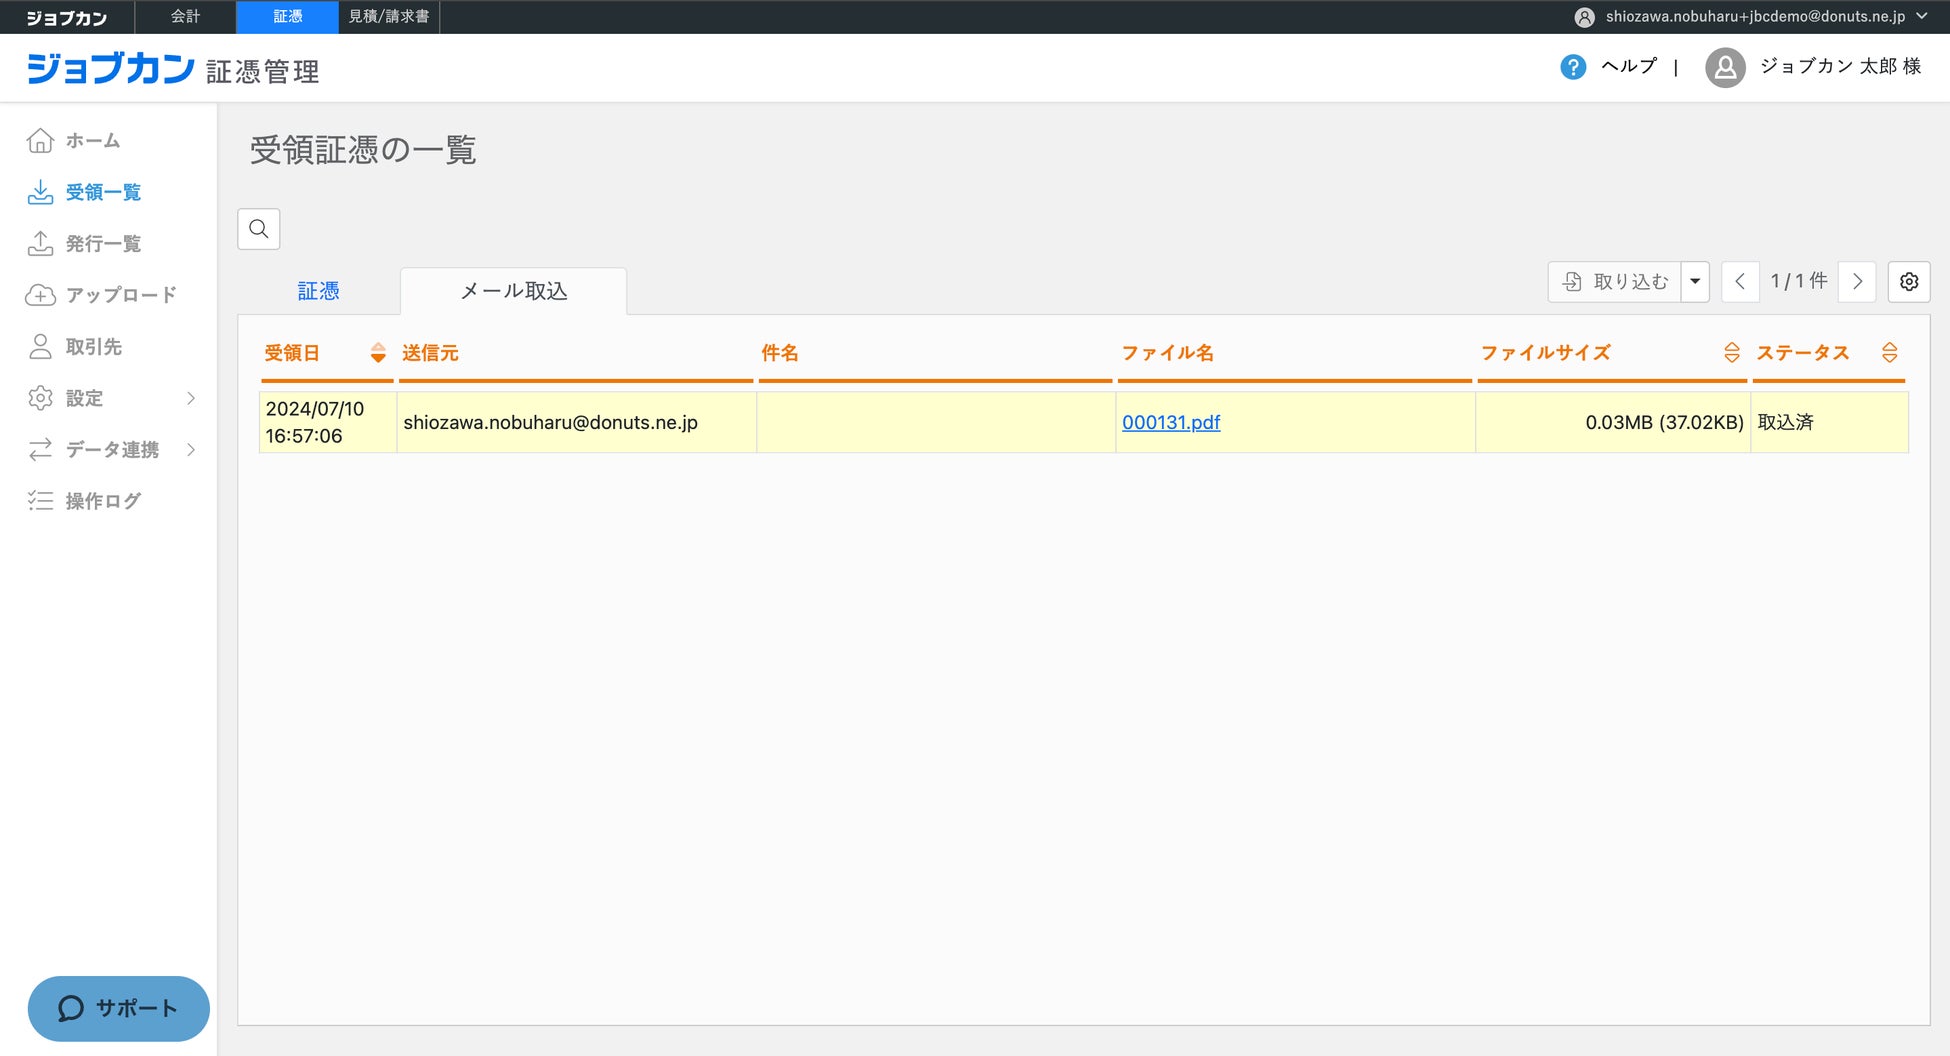Viewport: 1950px width, 1056px height.
Task: Open 取り込む dropdown arrow
Action: click(1695, 282)
